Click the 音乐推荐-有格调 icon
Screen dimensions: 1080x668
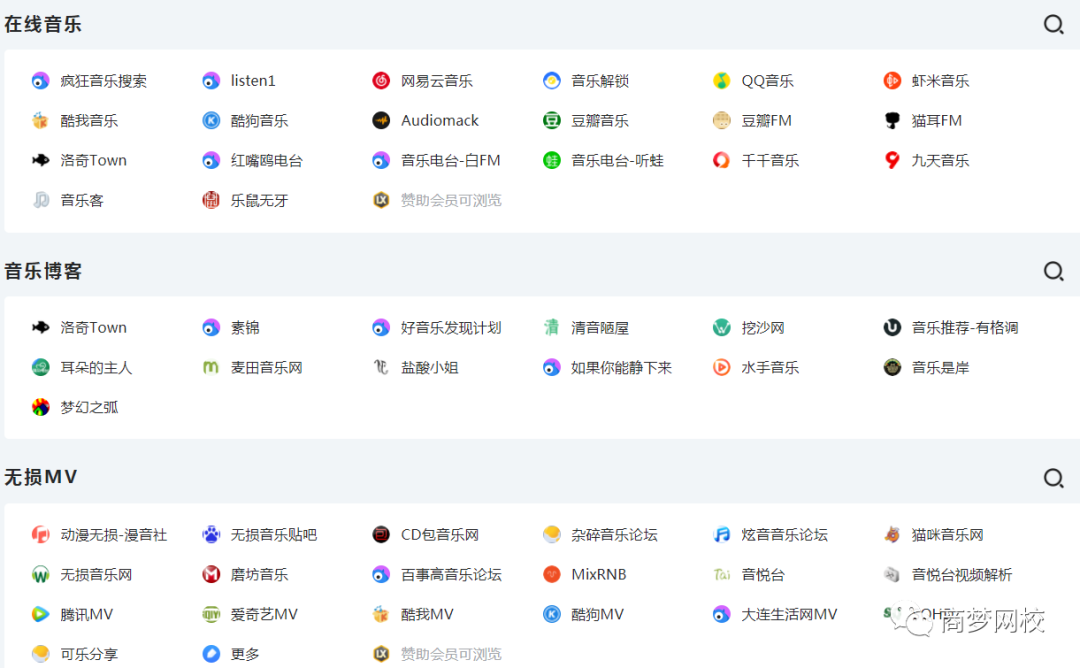click(892, 328)
